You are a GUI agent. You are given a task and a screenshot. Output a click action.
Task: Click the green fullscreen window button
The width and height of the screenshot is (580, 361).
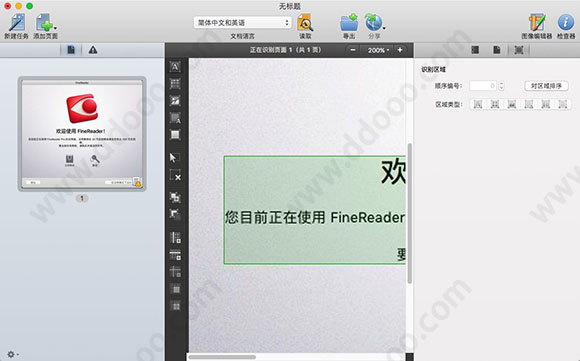tap(30, 6)
